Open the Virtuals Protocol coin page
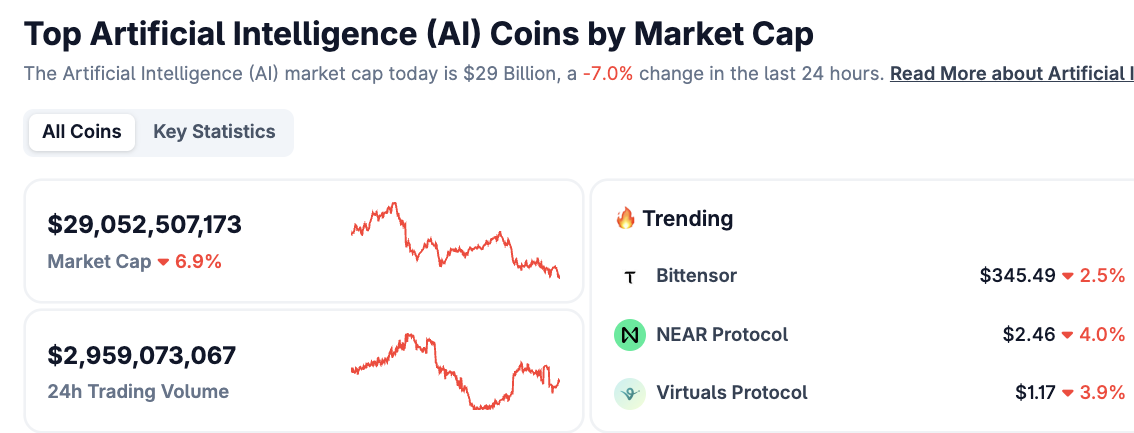The height and width of the screenshot is (433, 1134). pyautogui.click(x=732, y=393)
